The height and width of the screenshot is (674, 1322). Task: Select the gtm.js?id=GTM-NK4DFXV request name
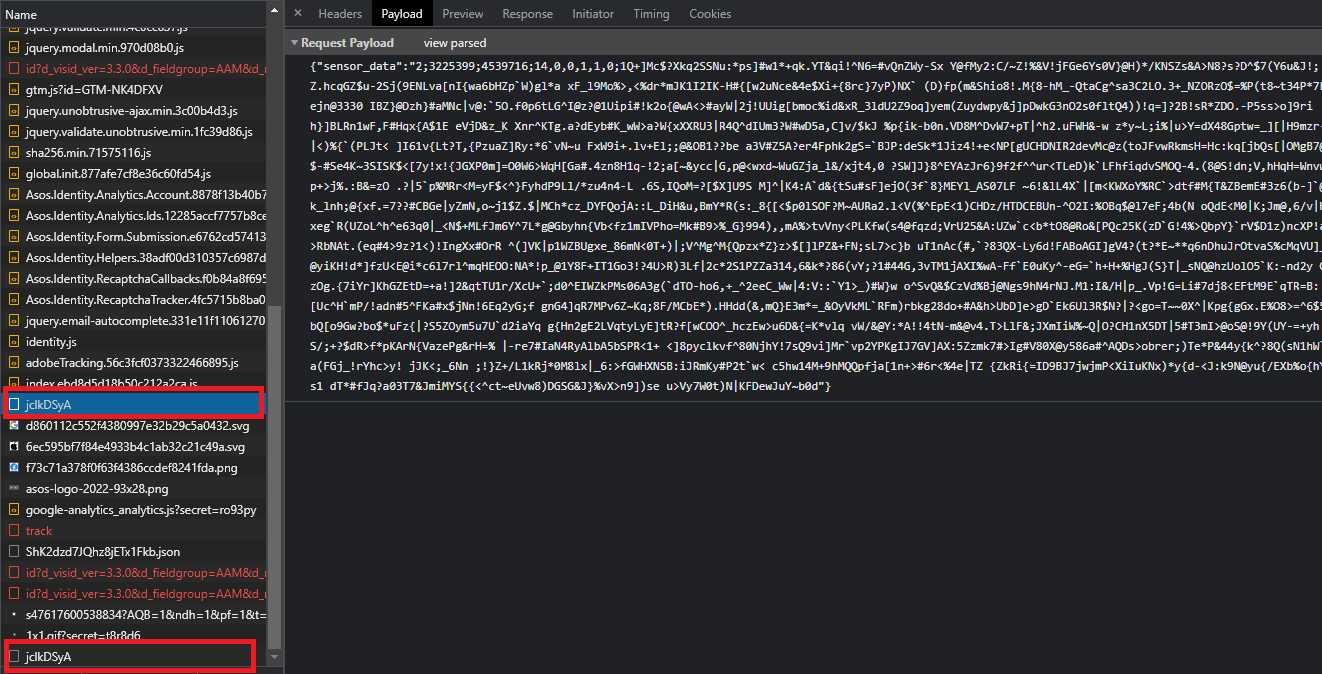[x=94, y=89]
